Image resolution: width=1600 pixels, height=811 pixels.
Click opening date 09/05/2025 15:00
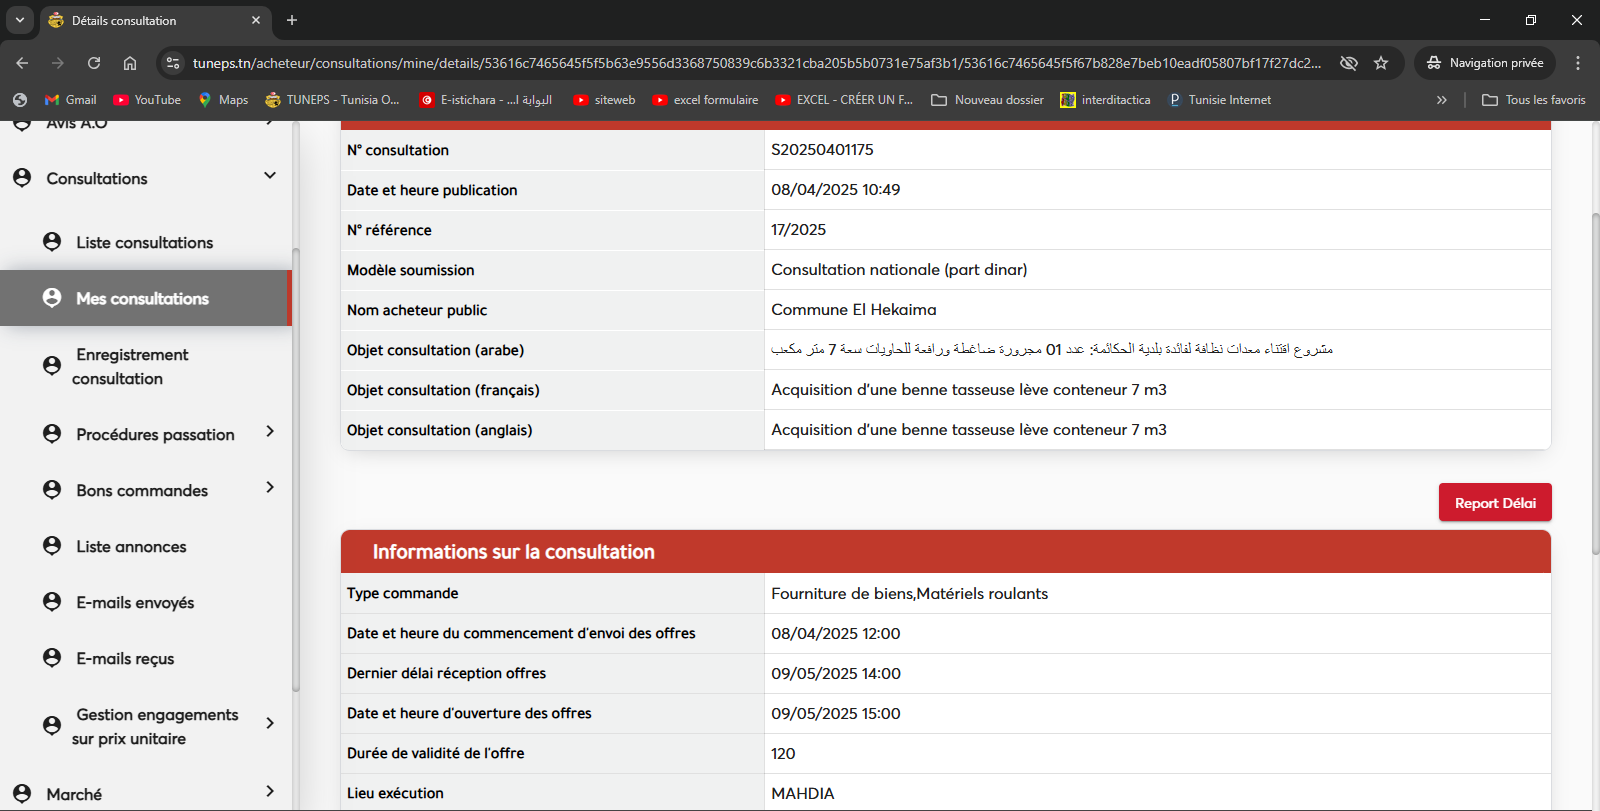836,714
